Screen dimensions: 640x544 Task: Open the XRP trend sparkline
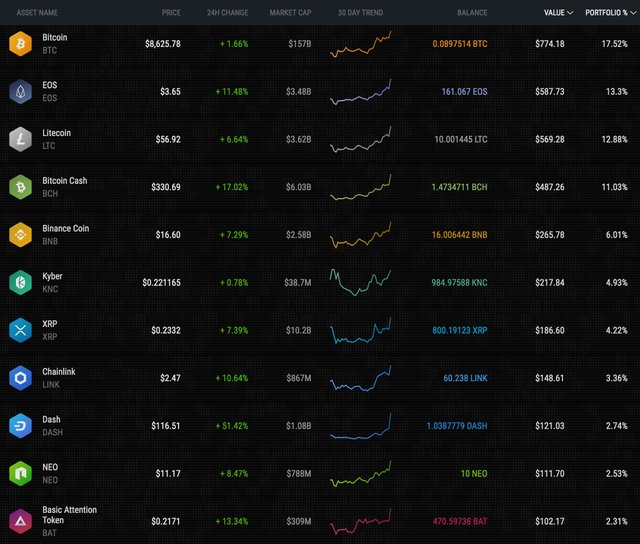(x=360, y=331)
